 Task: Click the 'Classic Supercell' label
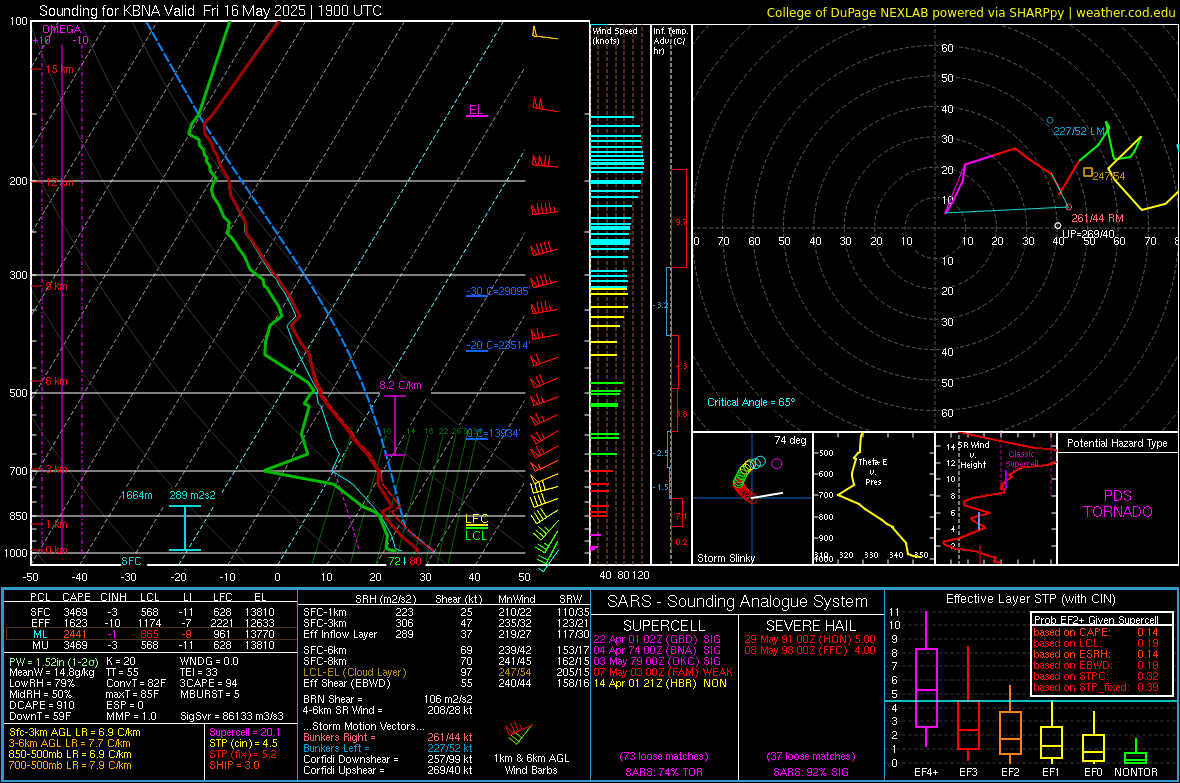(x=1021, y=459)
